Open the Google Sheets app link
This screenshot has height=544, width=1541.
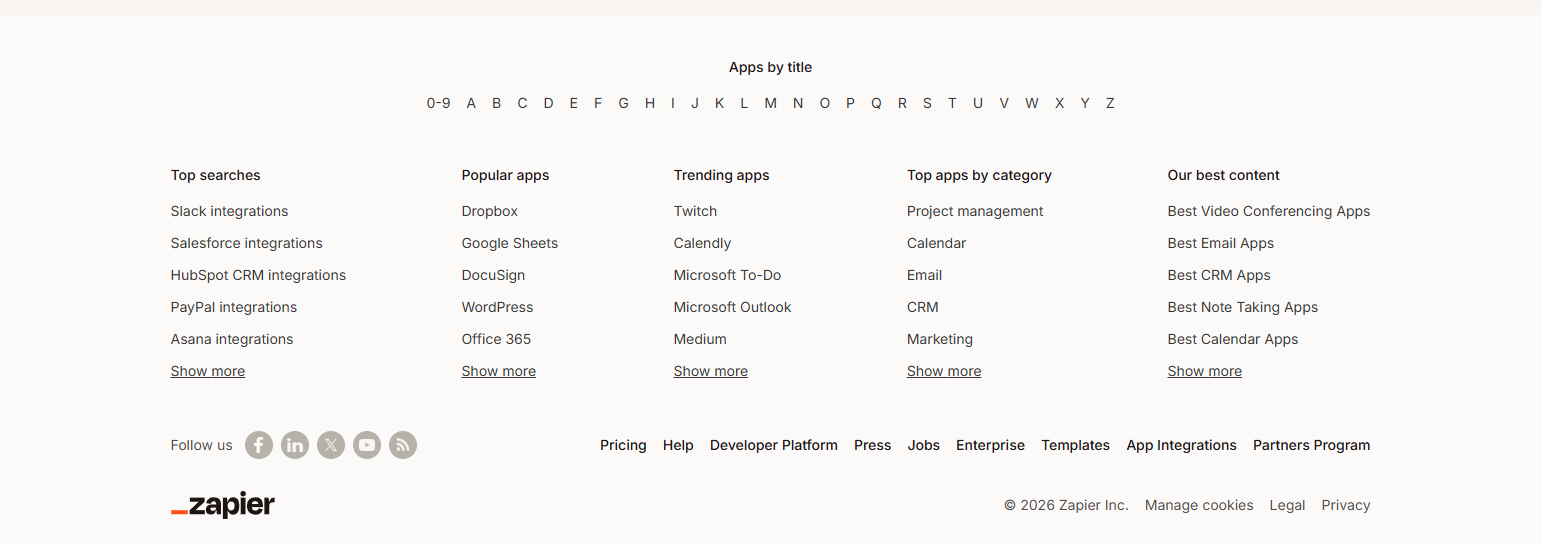point(510,243)
